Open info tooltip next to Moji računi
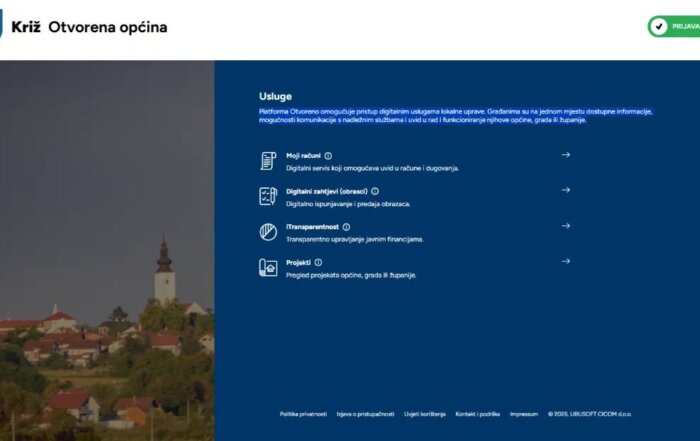This screenshot has height=441, width=700. [x=328, y=156]
